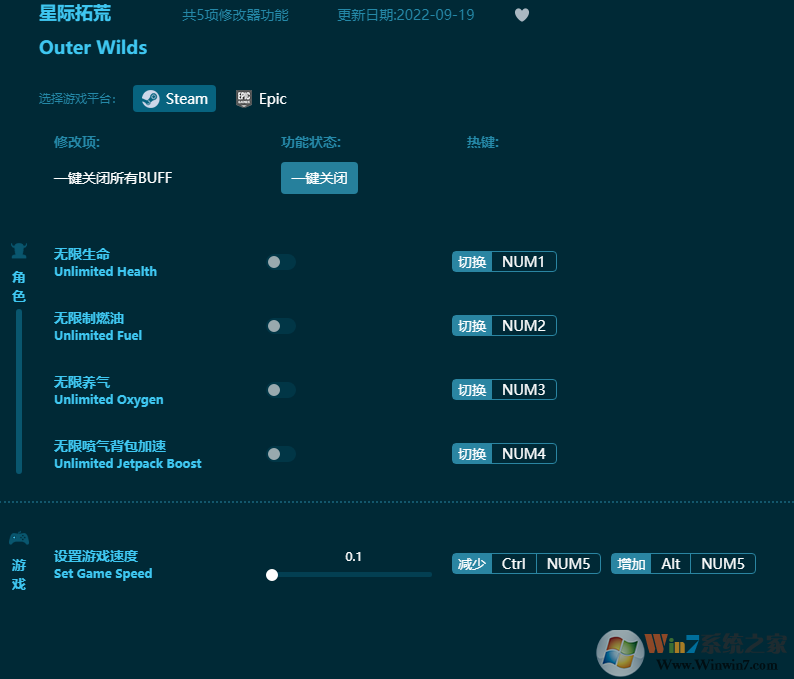Click the 选择游戏平台 label

pyautogui.click(x=77, y=99)
